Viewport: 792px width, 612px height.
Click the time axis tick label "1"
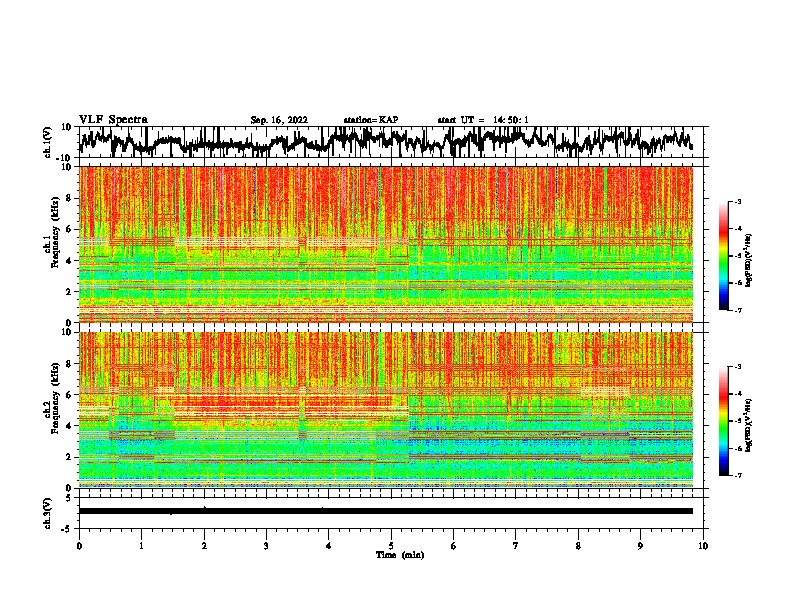pyautogui.click(x=141, y=546)
